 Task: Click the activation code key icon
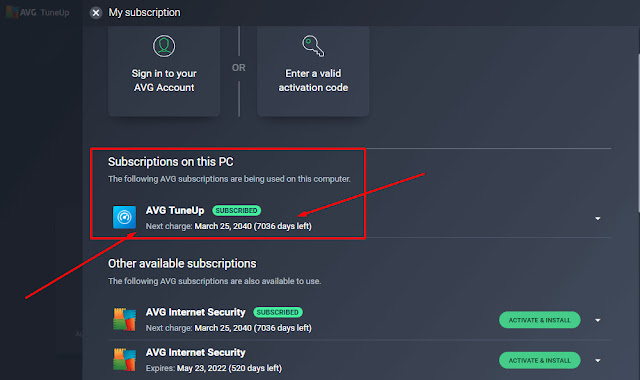tap(313, 46)
